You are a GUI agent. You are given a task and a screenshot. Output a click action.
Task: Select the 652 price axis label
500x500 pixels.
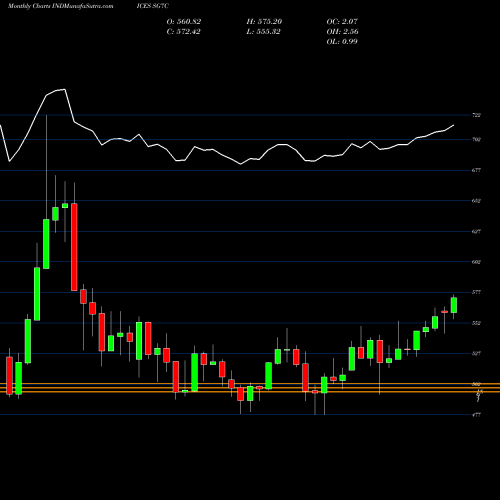tap(476, 201)
